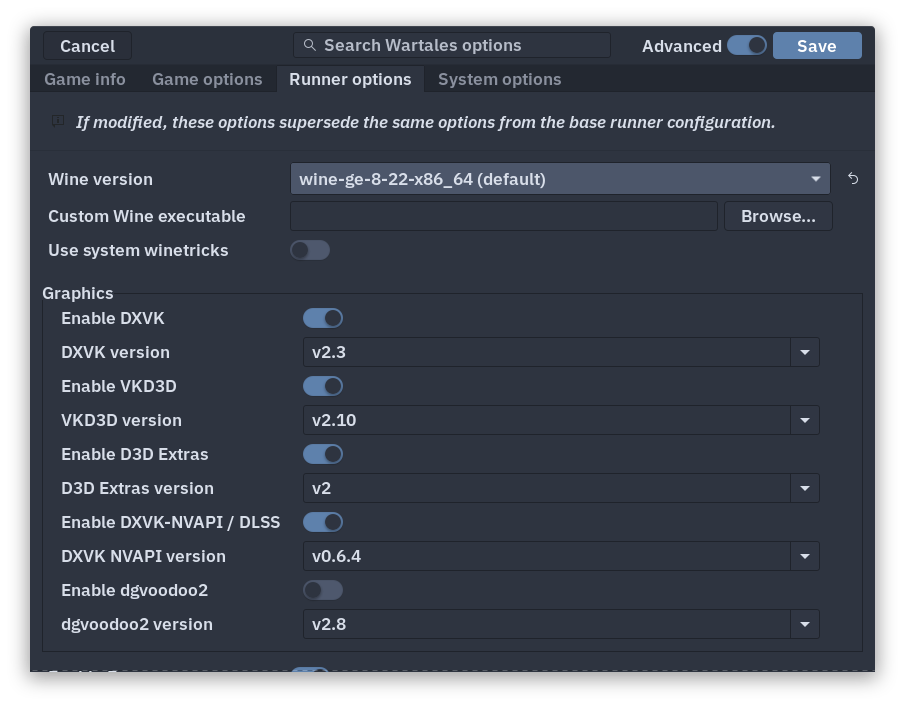Disable the Enable DXVK switch
The height and width of the screenshot is (706, 905).
tap(323, 318)
